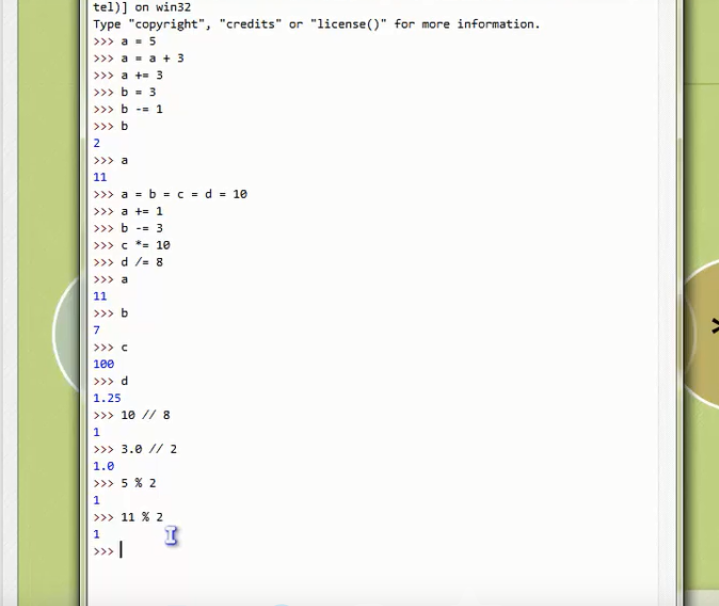Click the line "a = b = c = d = 10"
Image resolution: width=719 pixels, height=606 pixels.
[184, 194]
